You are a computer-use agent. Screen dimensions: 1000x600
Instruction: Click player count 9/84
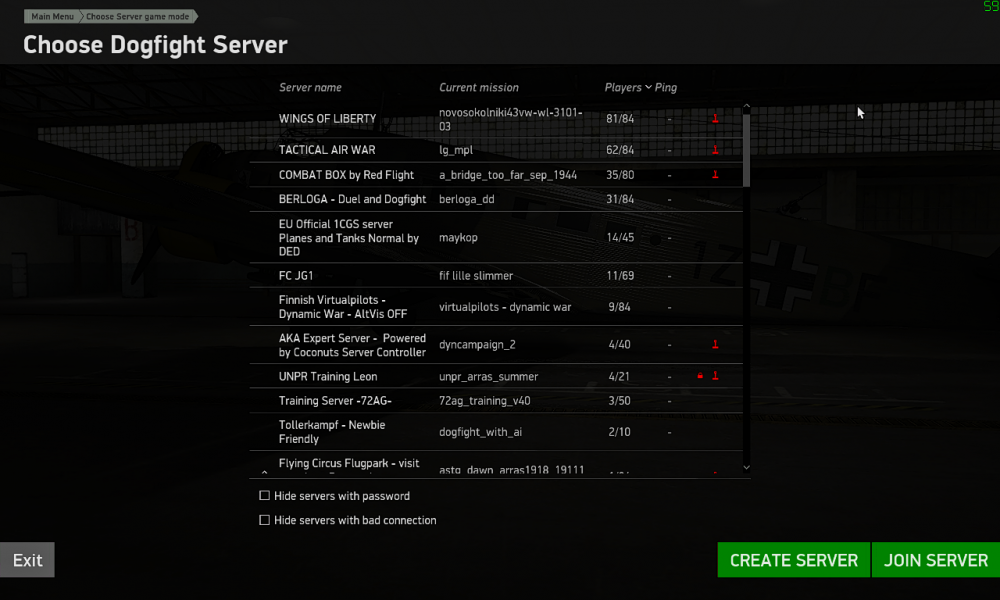[619, 307]
